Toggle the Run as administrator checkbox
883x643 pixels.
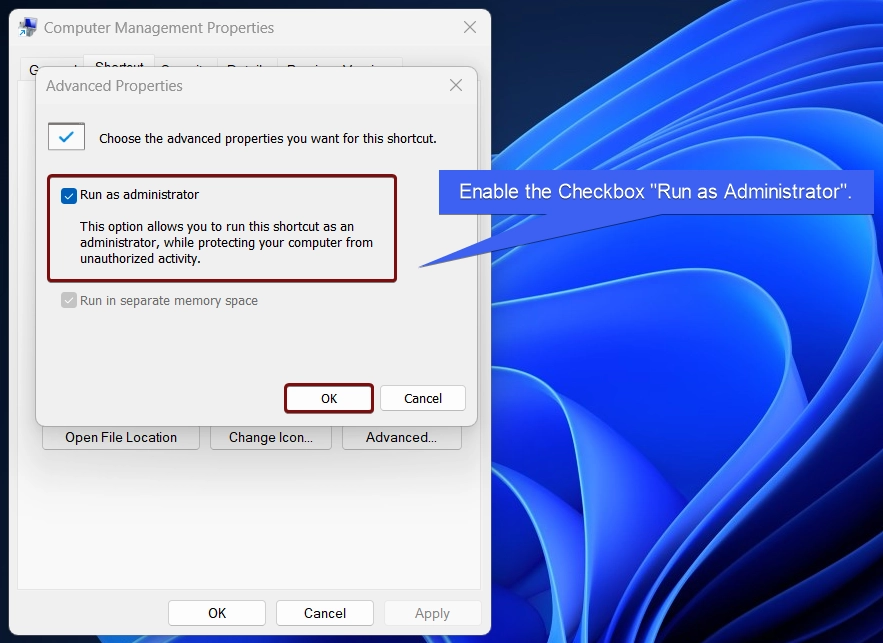tap(69, 196)
